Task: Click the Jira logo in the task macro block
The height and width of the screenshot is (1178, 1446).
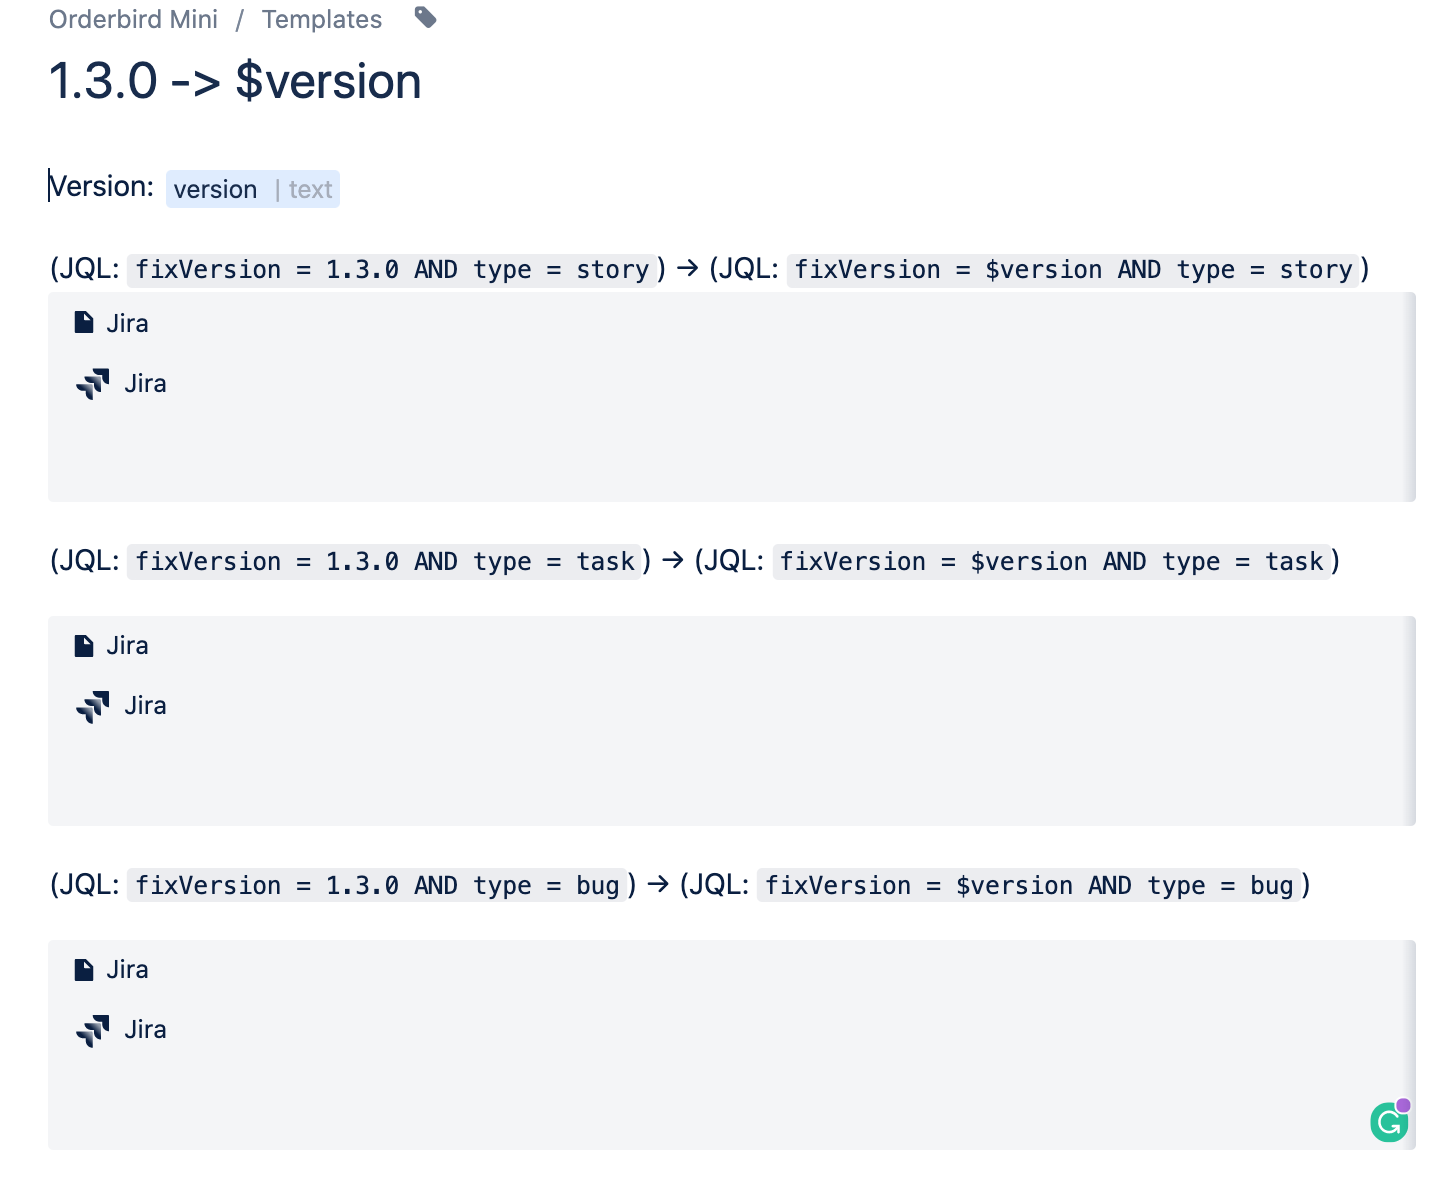Action: (x=93, y=706)
